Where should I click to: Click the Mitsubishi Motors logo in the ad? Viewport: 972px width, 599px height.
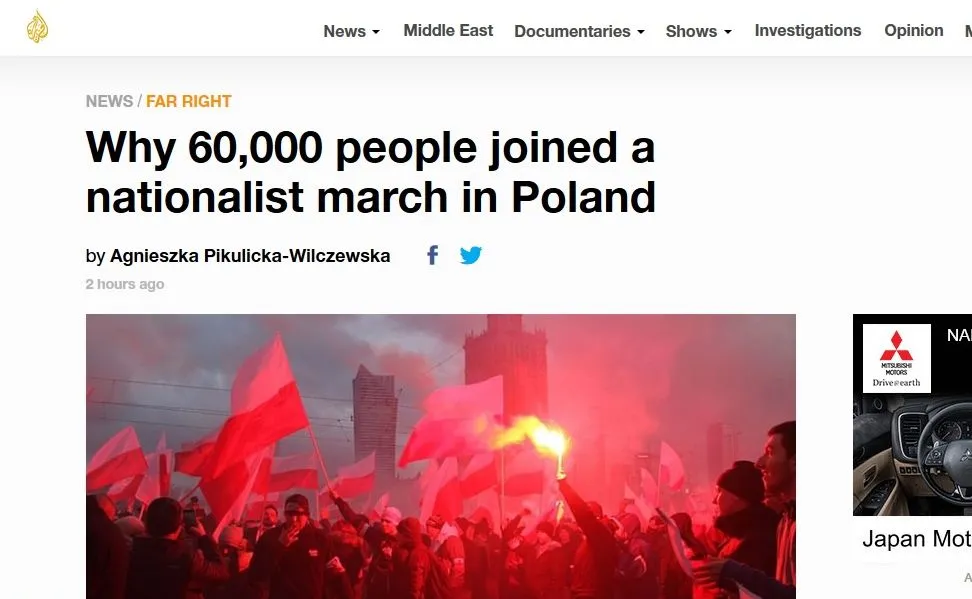[896, 358]
